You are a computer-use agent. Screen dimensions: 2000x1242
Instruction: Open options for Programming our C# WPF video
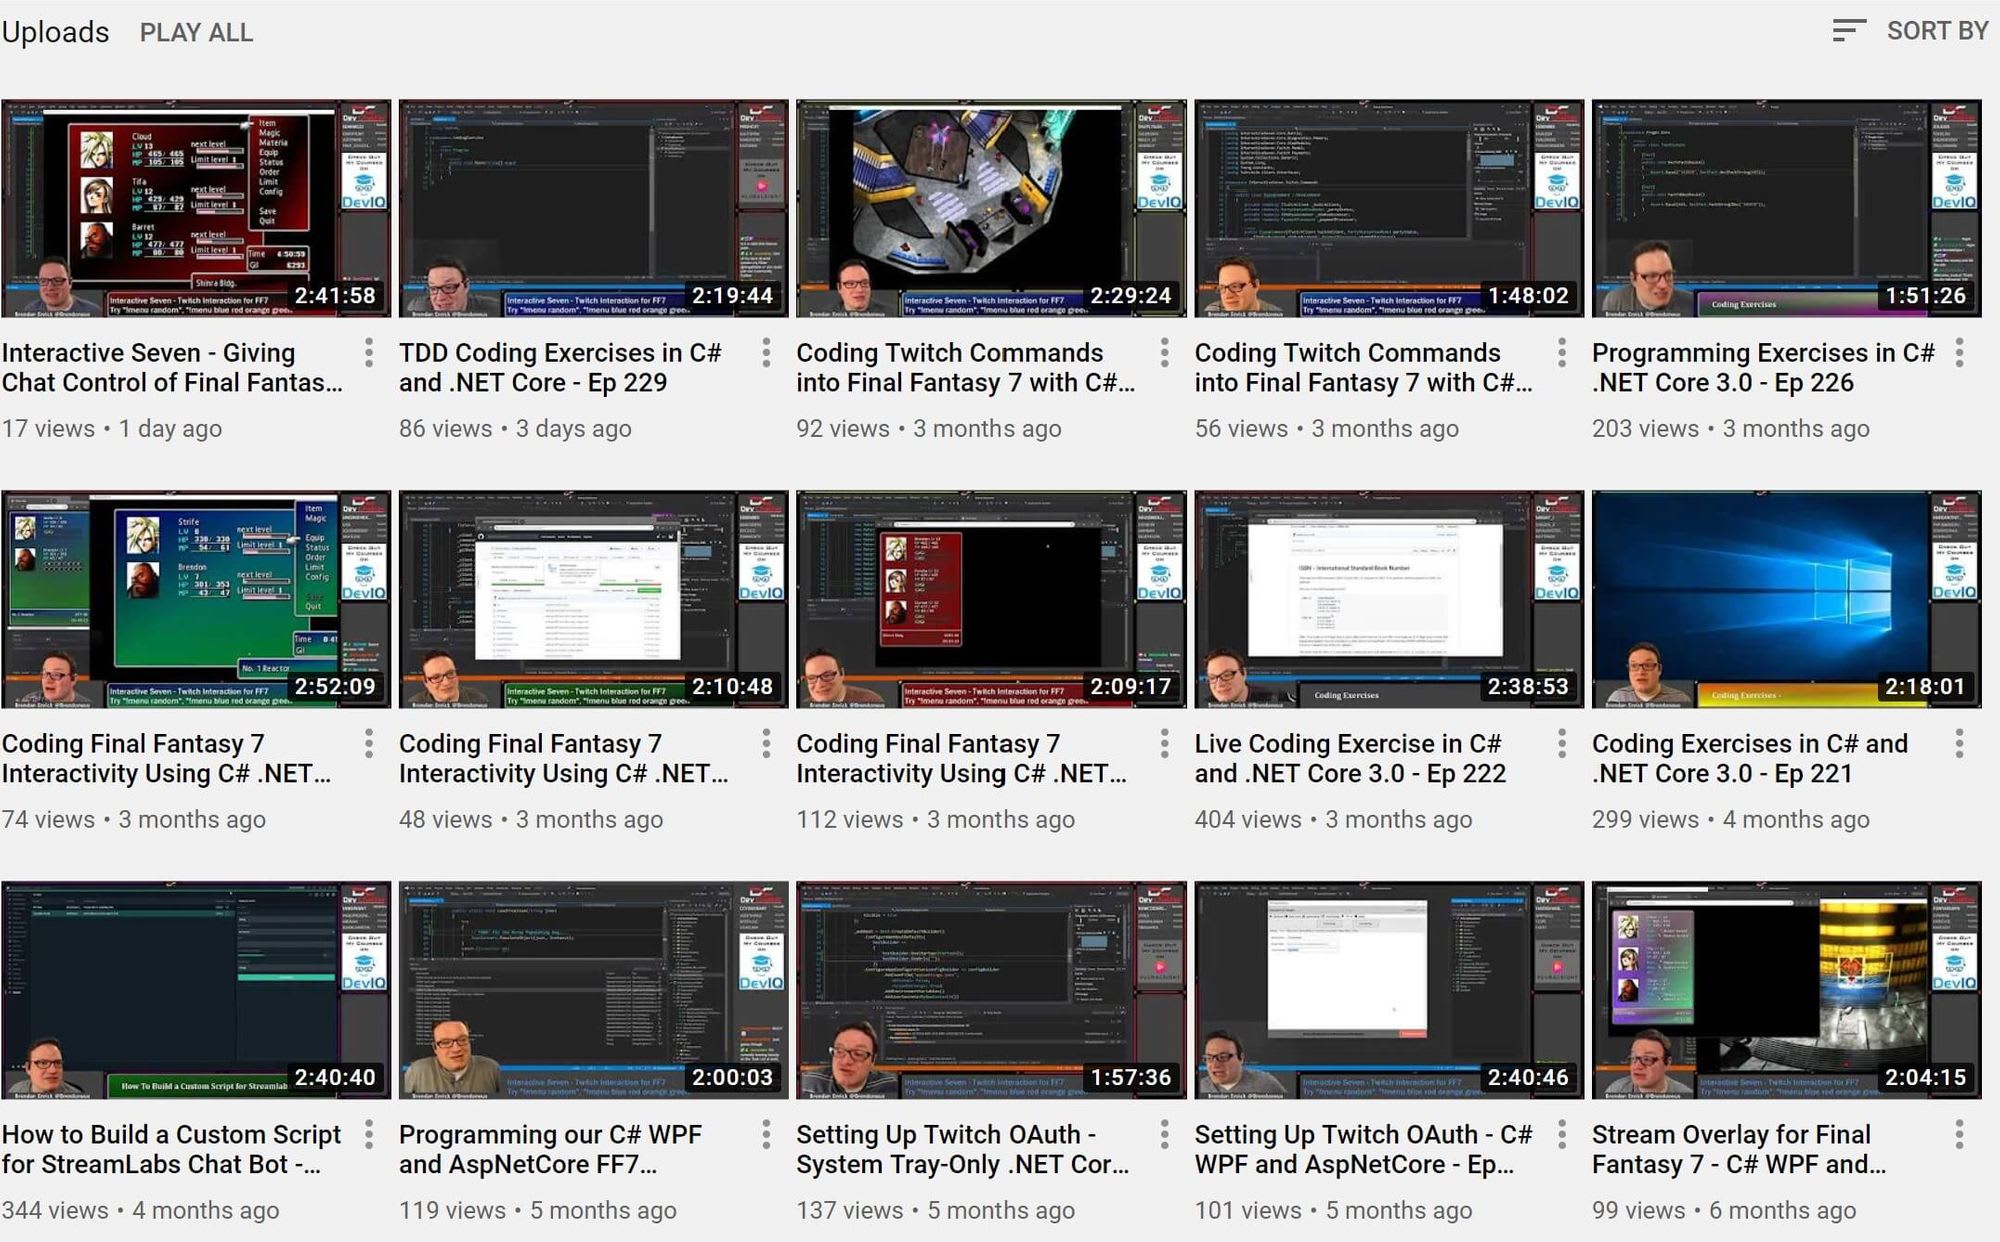click(766, 1134)
